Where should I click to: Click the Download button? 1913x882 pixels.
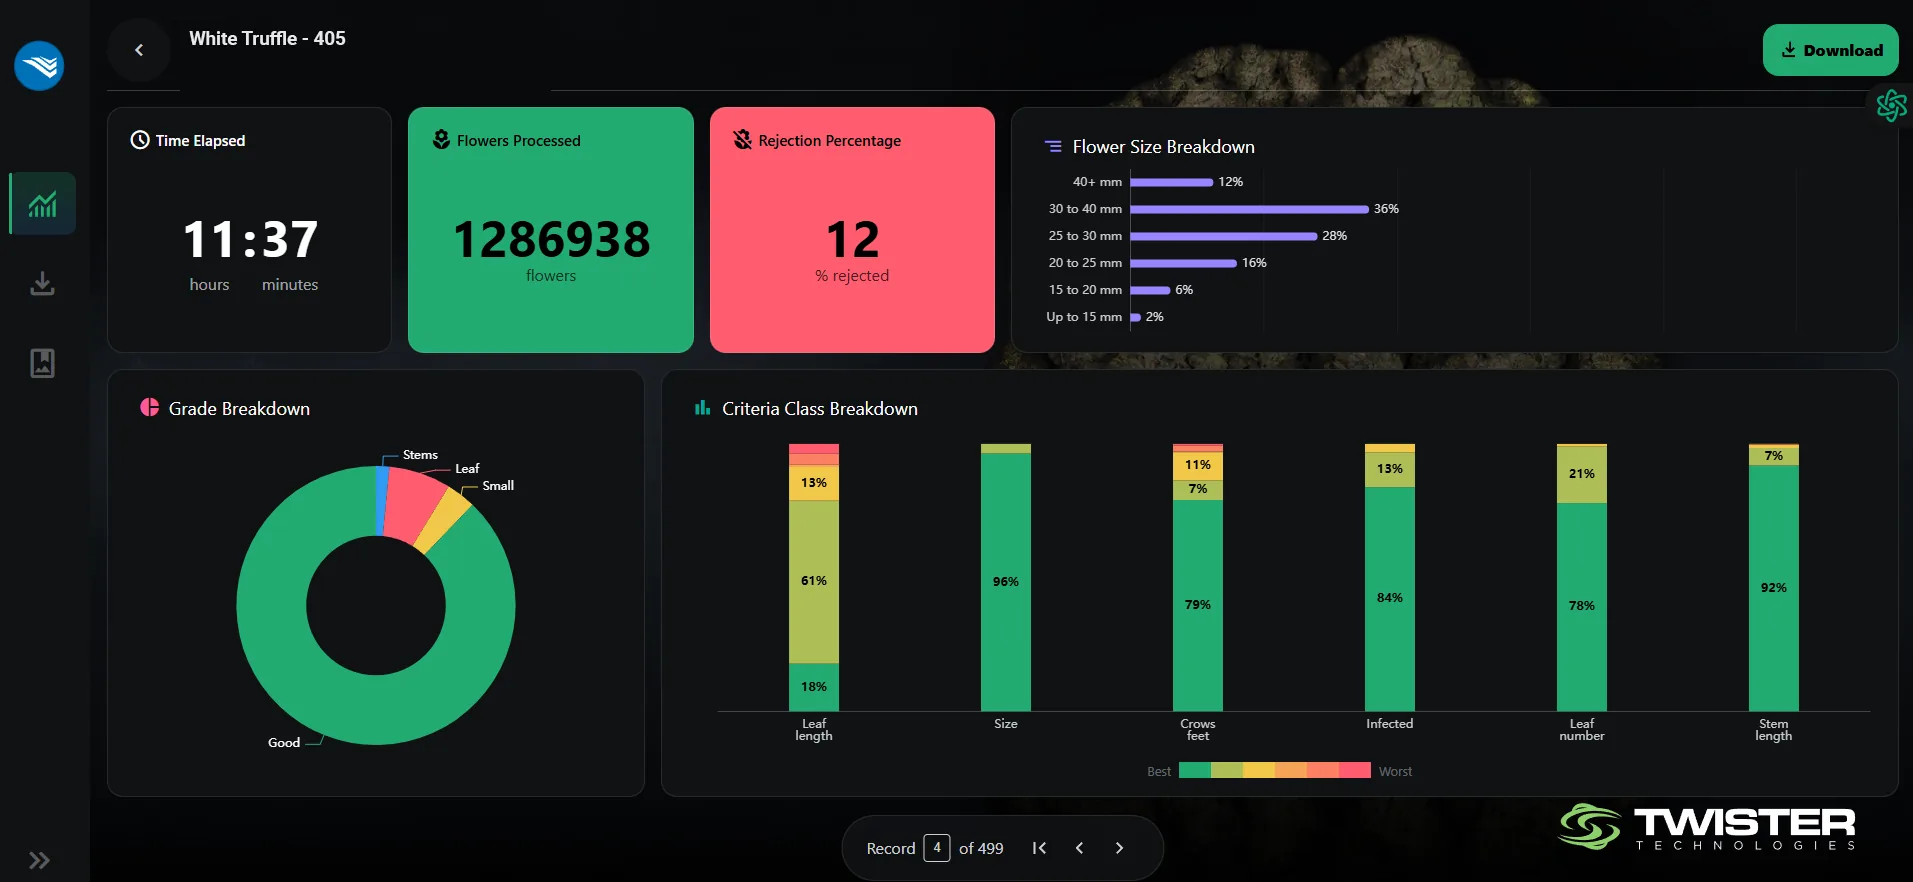point(1830,50)
